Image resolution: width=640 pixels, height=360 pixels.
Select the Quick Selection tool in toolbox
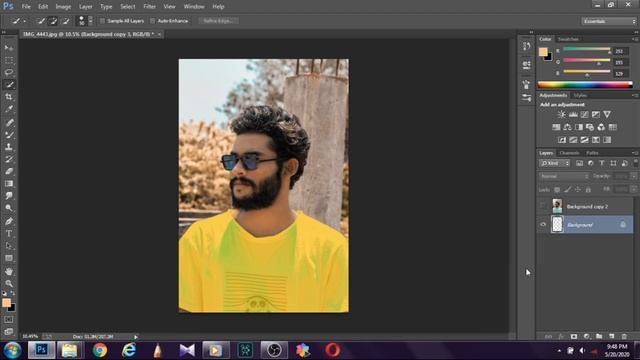point(9,84)
